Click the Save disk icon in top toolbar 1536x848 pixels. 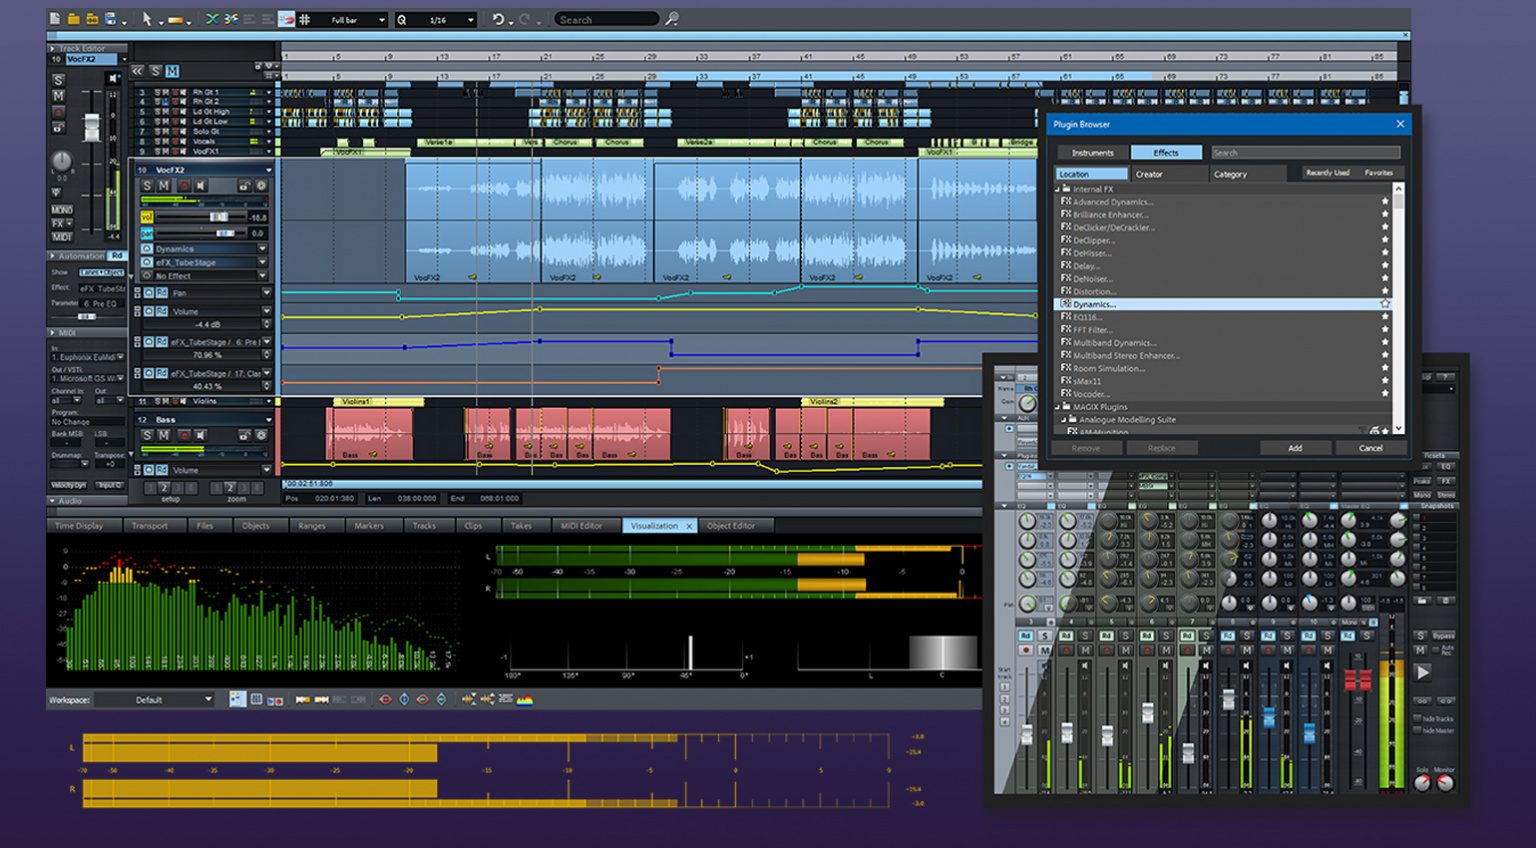(111, 19)
